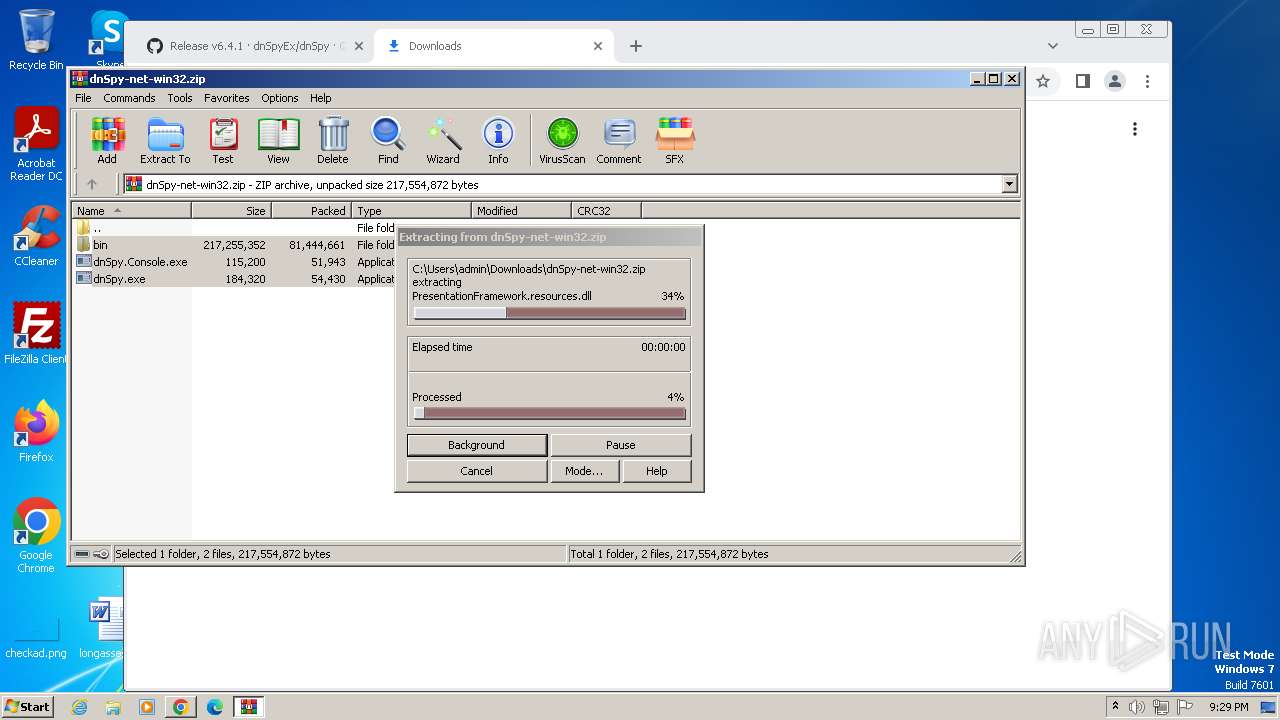The height and width of the screenshot is (720, 1280).
Task: Click the View file icon
Action: tap(278, 140)
